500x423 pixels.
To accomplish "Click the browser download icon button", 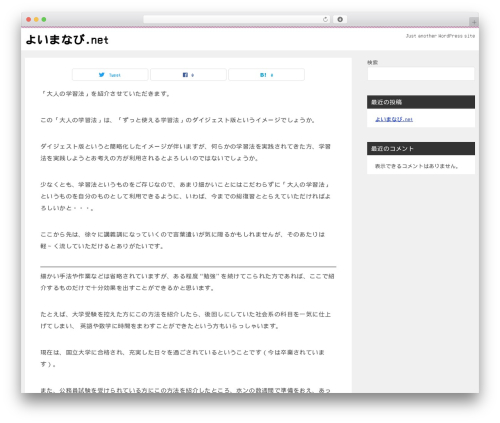I will tap(340, 19).
